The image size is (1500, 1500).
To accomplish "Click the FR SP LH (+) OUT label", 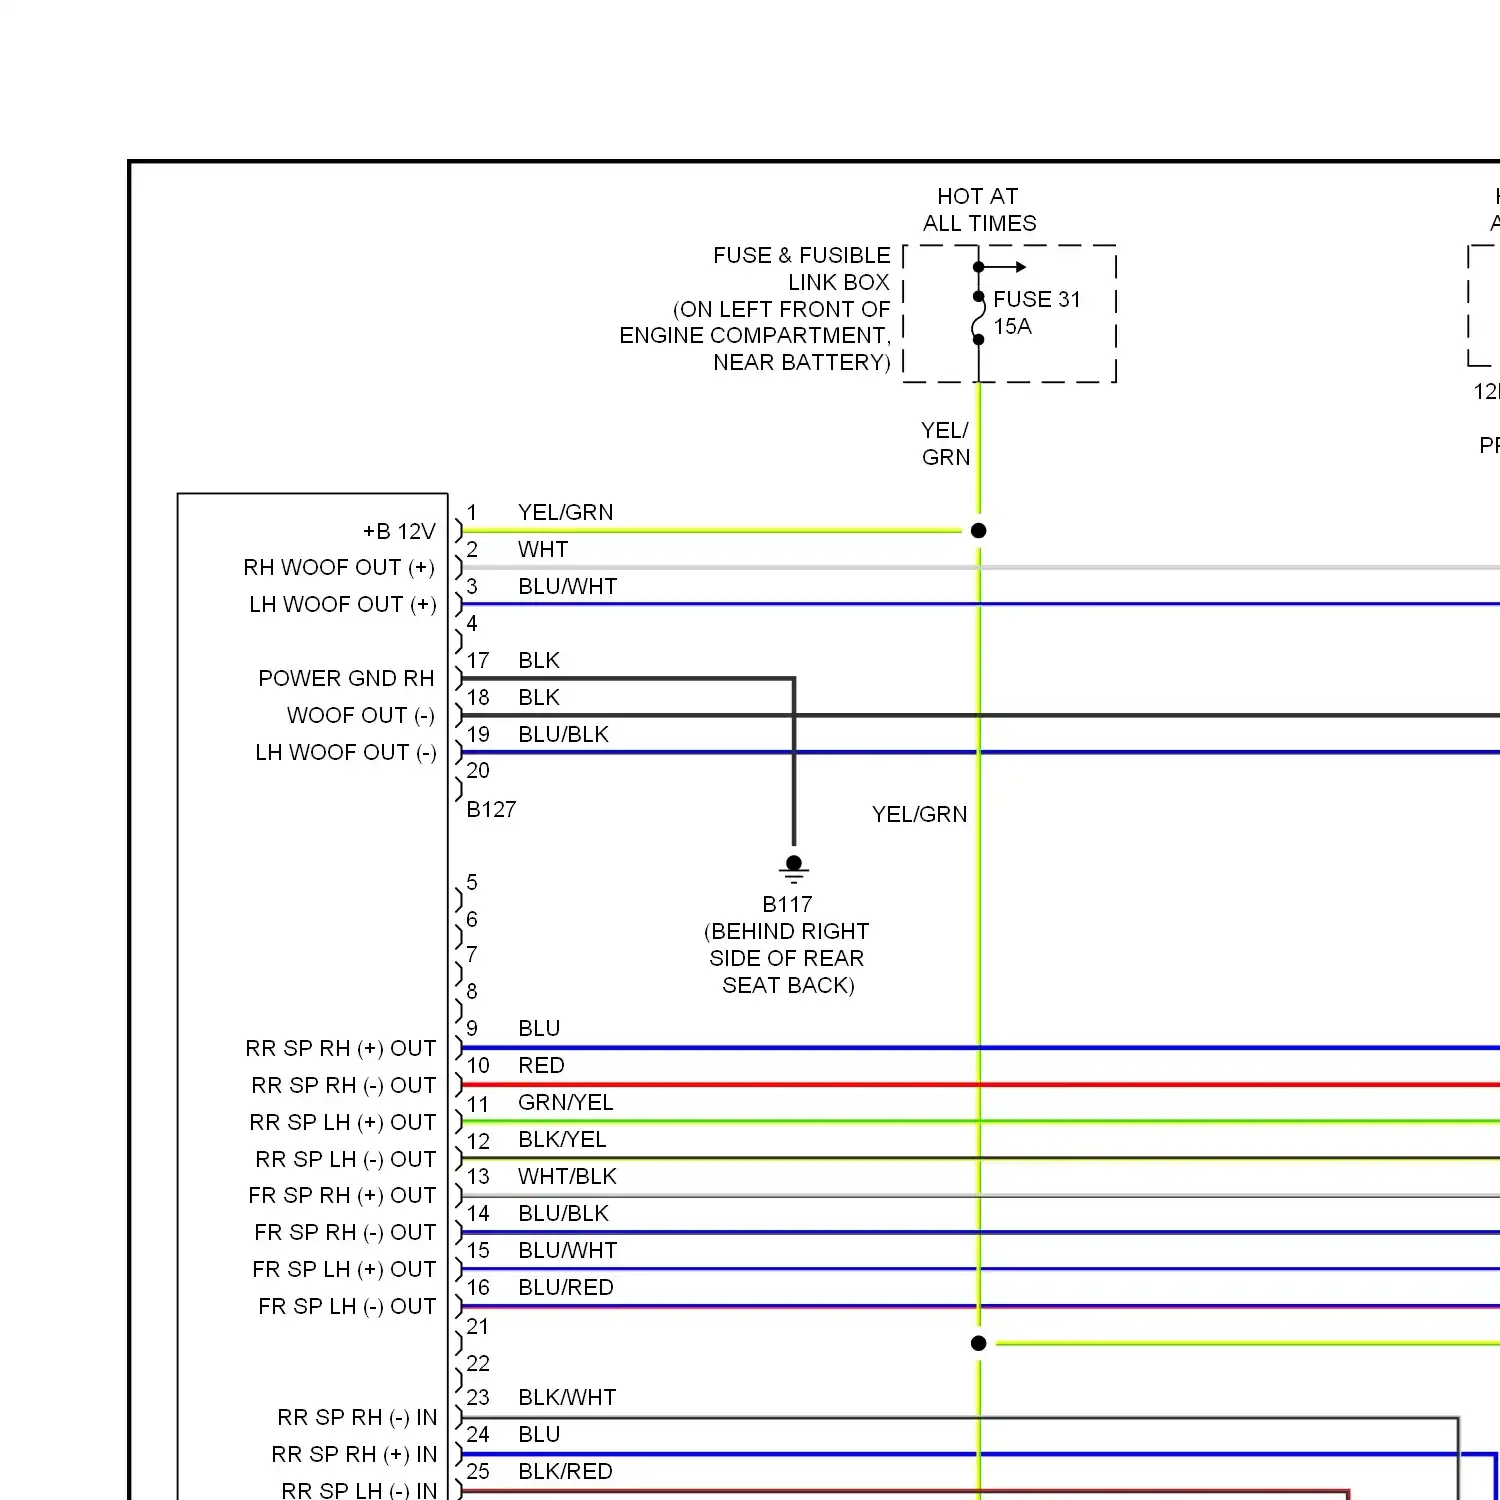I will click(x=344, y=1270).
